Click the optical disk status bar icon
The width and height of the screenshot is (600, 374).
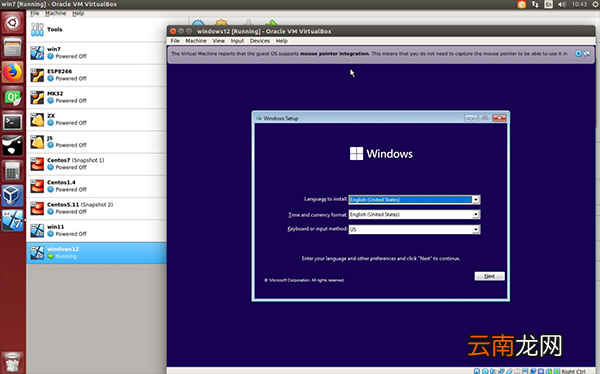[x=485, y=371]
